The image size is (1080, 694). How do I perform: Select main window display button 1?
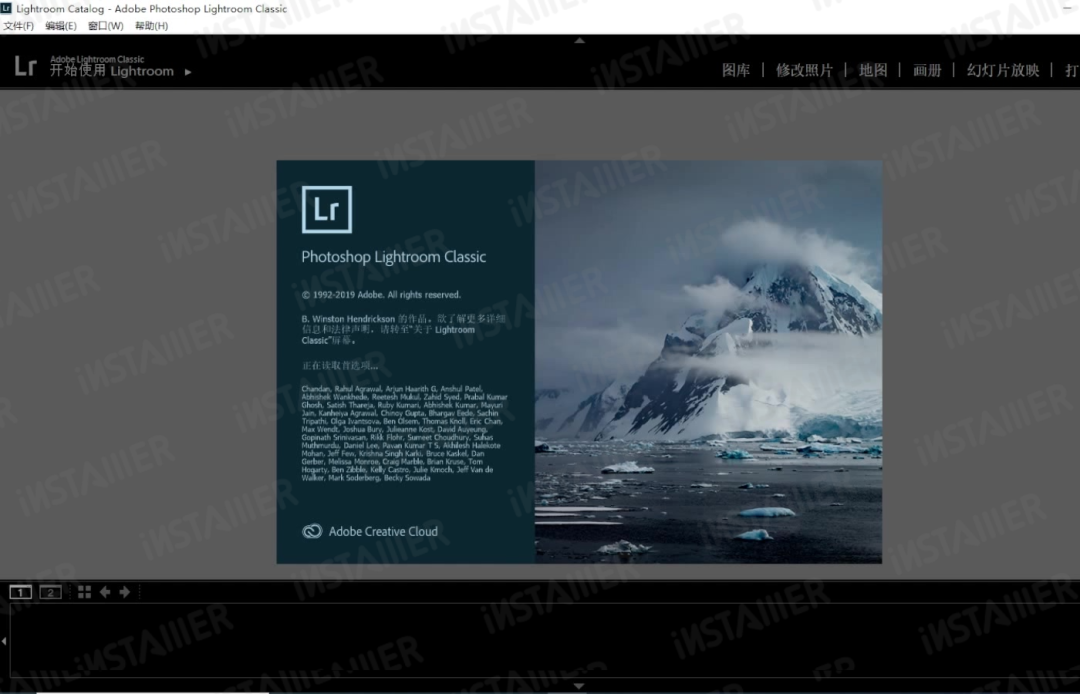click(x=21, y=592)
